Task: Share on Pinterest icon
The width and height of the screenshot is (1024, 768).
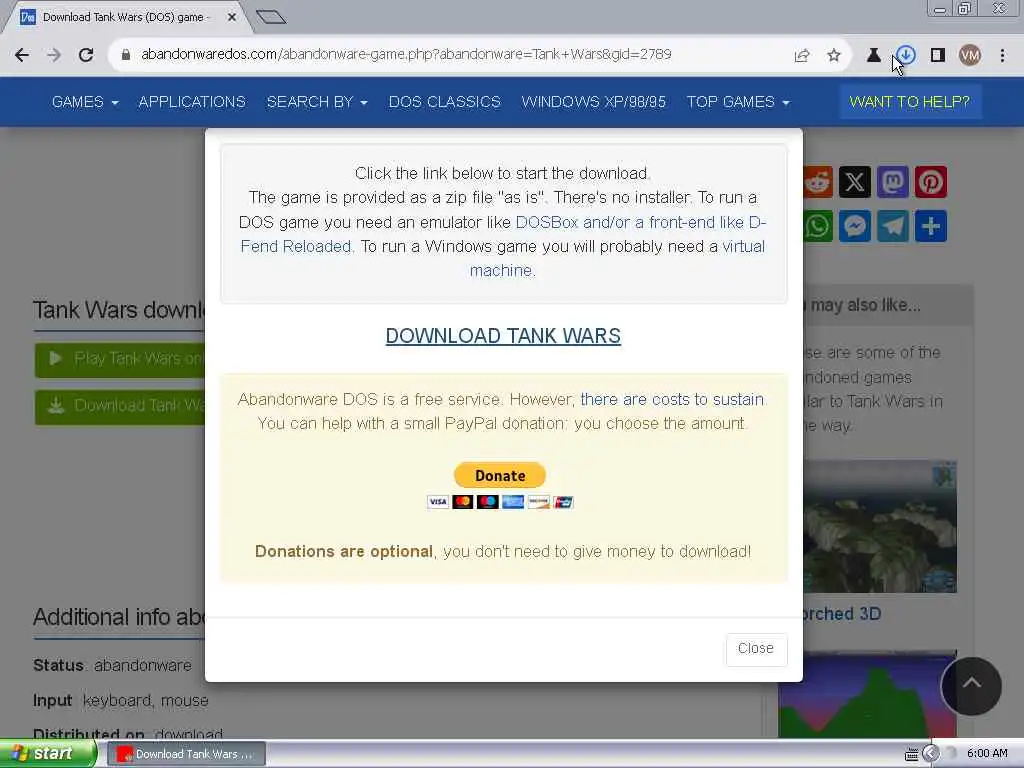Action: 931,182
